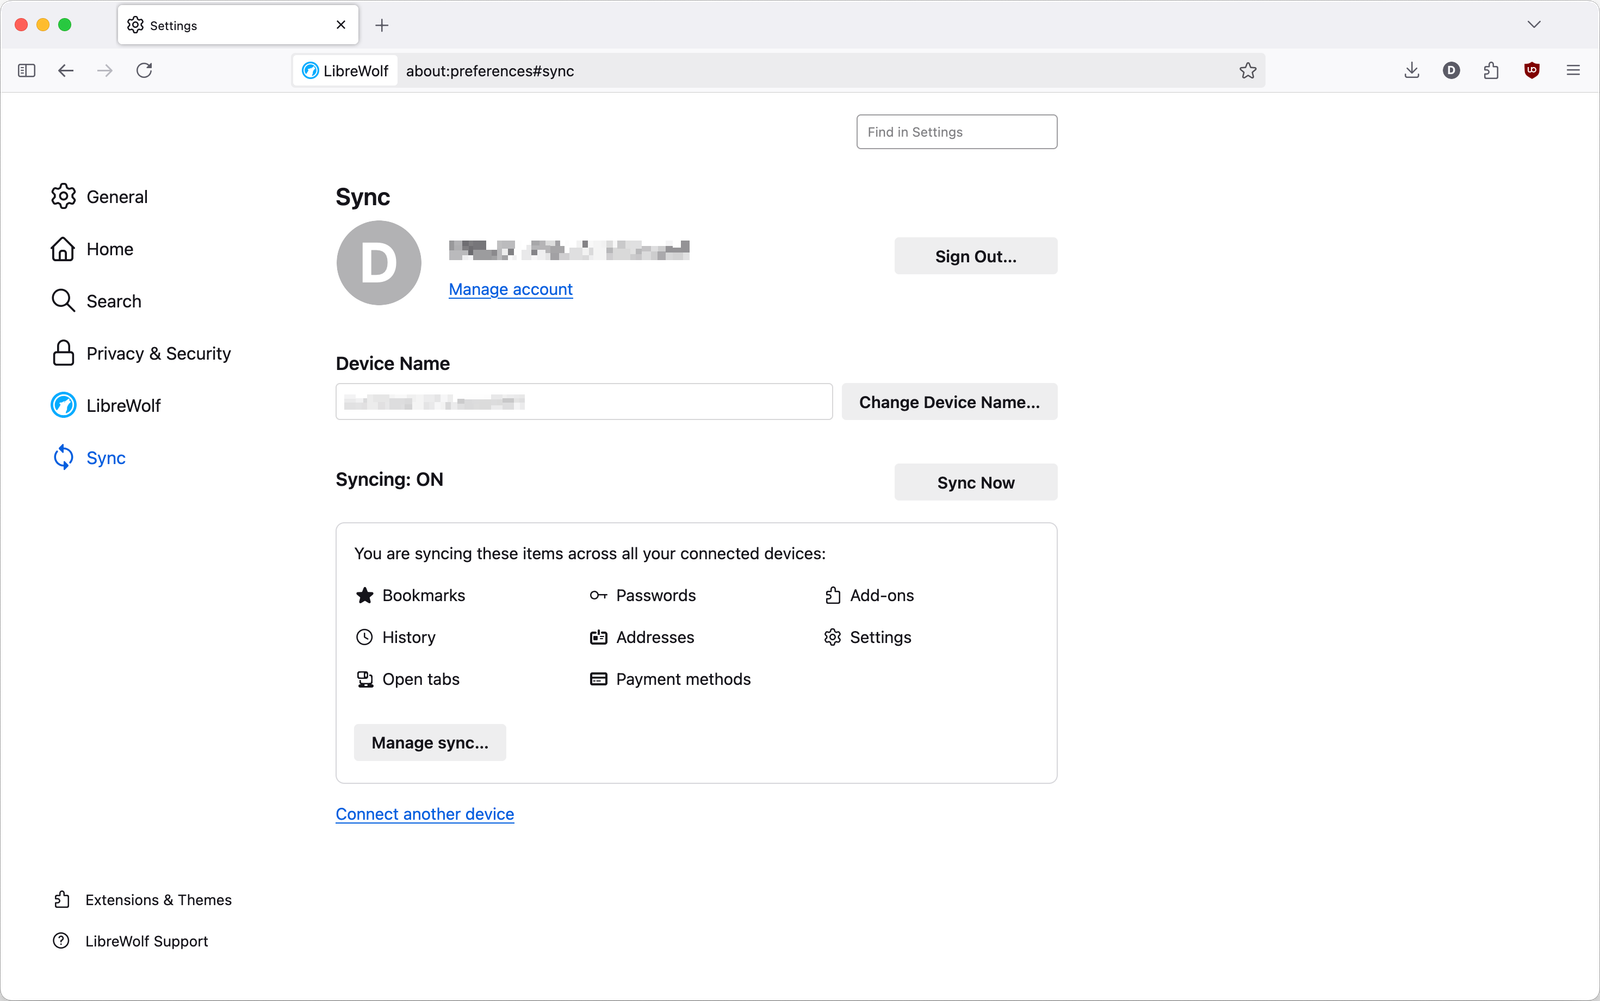Viewport: 1600px width, 1001px height.
Task: Reload the page using the refresh icon
Action: coord(144,70)
